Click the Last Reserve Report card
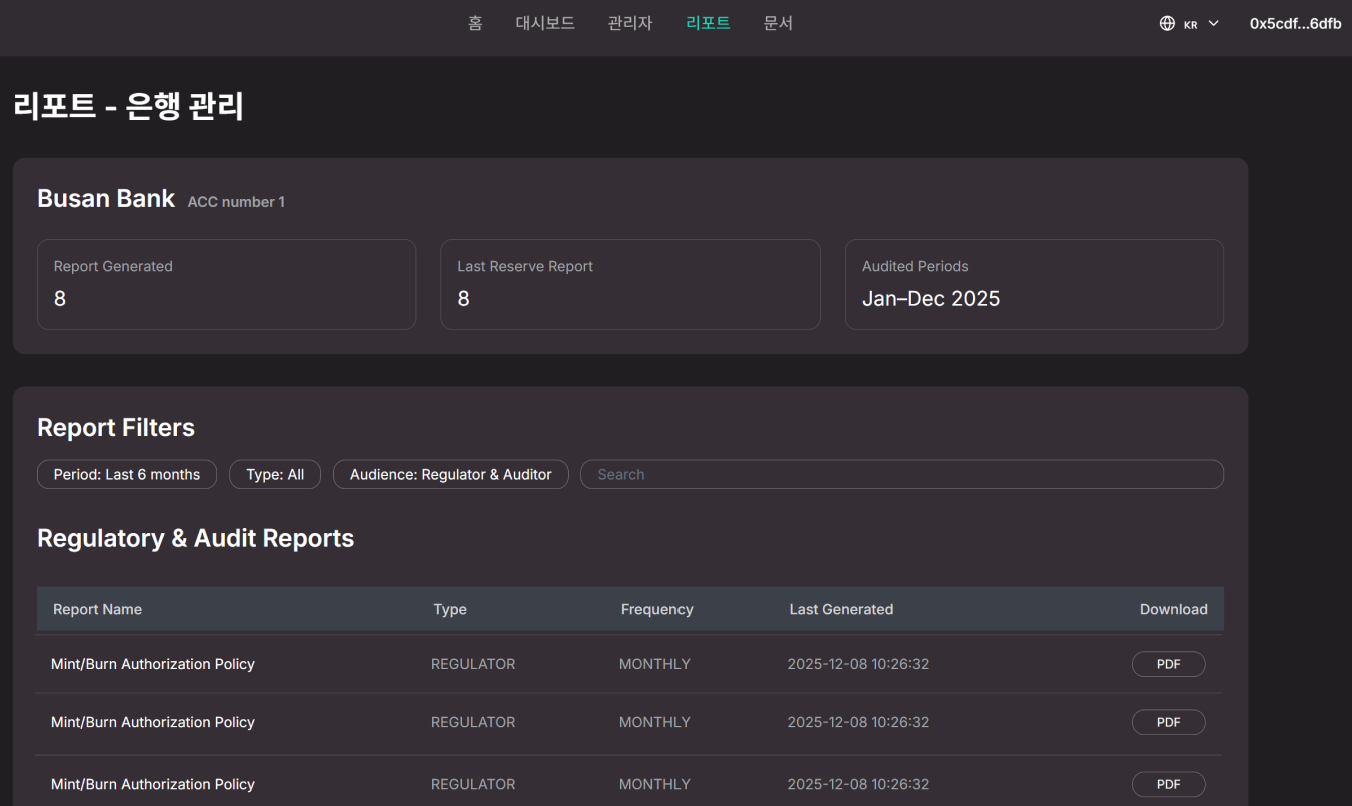This screenshot has height=806, width=1352. 630,284
